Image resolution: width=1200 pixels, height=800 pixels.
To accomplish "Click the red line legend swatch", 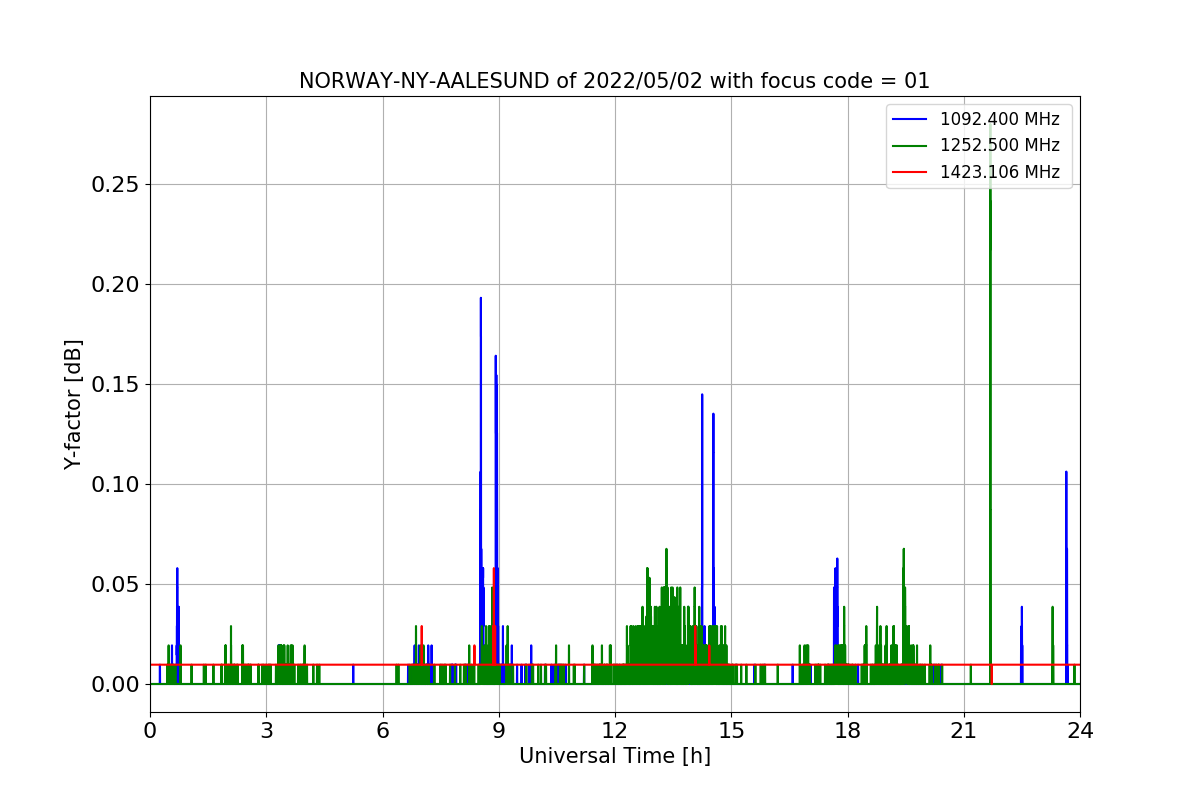I will pyautogui.click(x=909, y=172).
